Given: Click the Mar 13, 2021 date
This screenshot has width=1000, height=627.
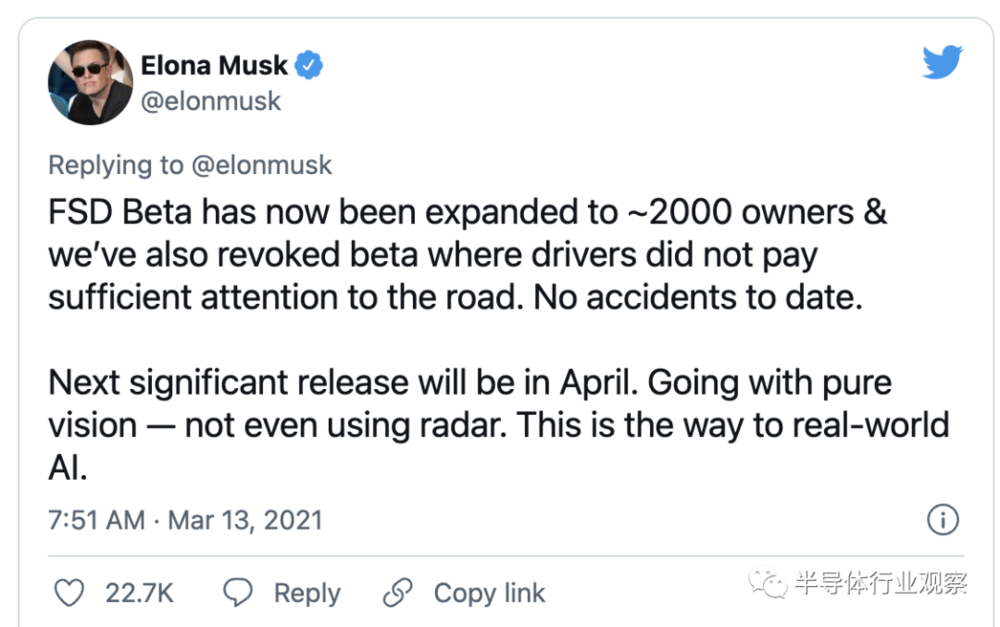Looking at the screenshot, I should [x=245, y=520].
